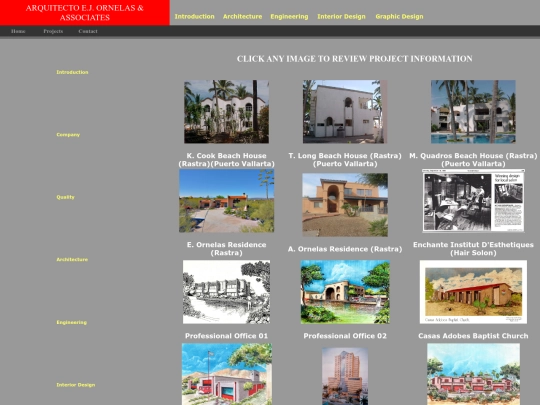Click the K. Cook Beach House caption

(227, 160)
